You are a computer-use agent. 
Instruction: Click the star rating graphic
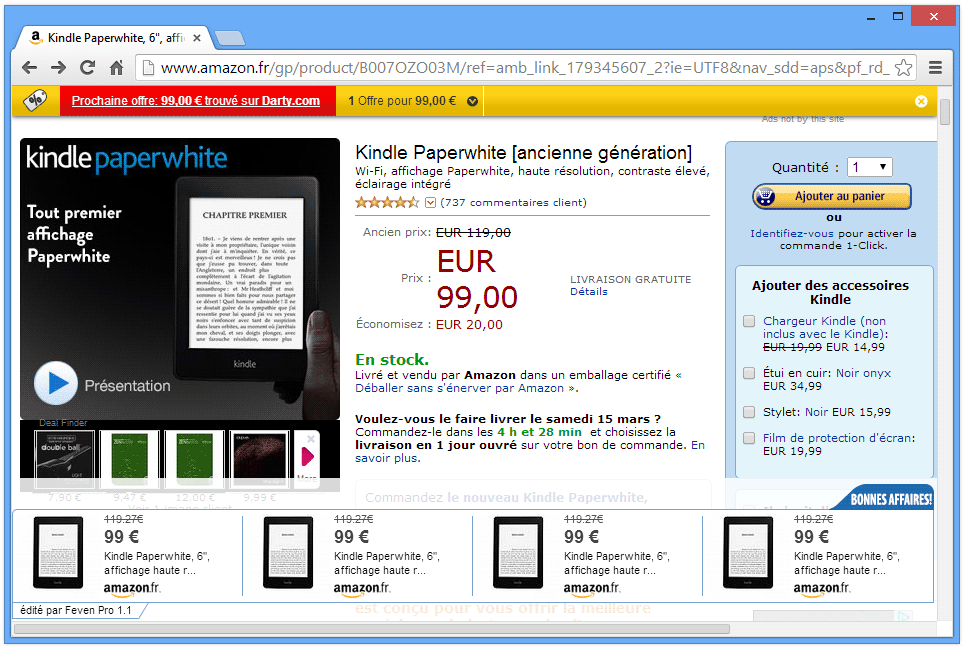coord(387,202)
